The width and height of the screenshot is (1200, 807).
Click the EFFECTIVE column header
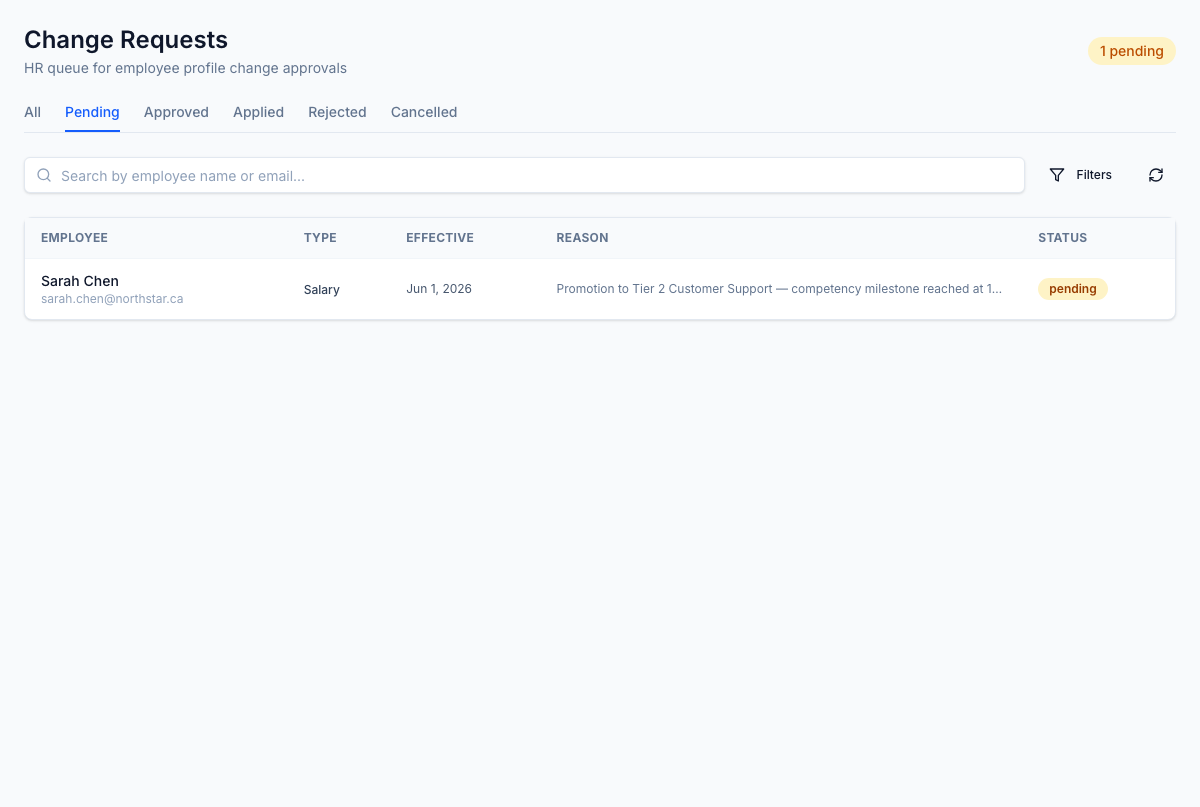click(440, 238)
